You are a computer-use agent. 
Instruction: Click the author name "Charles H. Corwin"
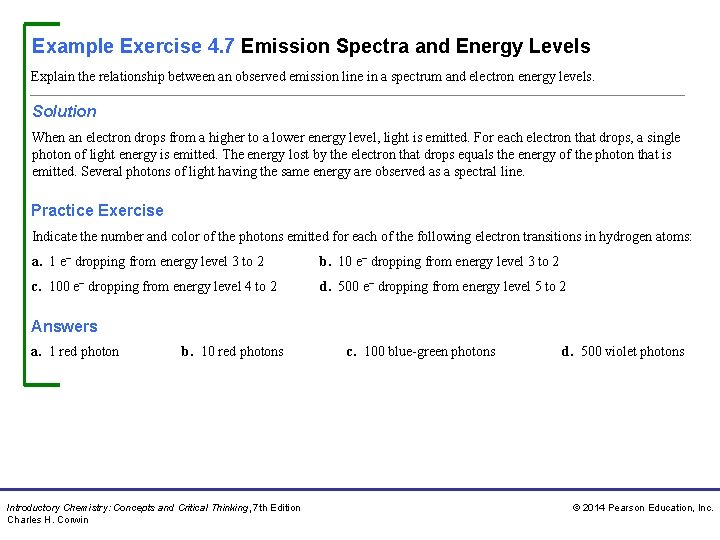click(x=48, y=520)
